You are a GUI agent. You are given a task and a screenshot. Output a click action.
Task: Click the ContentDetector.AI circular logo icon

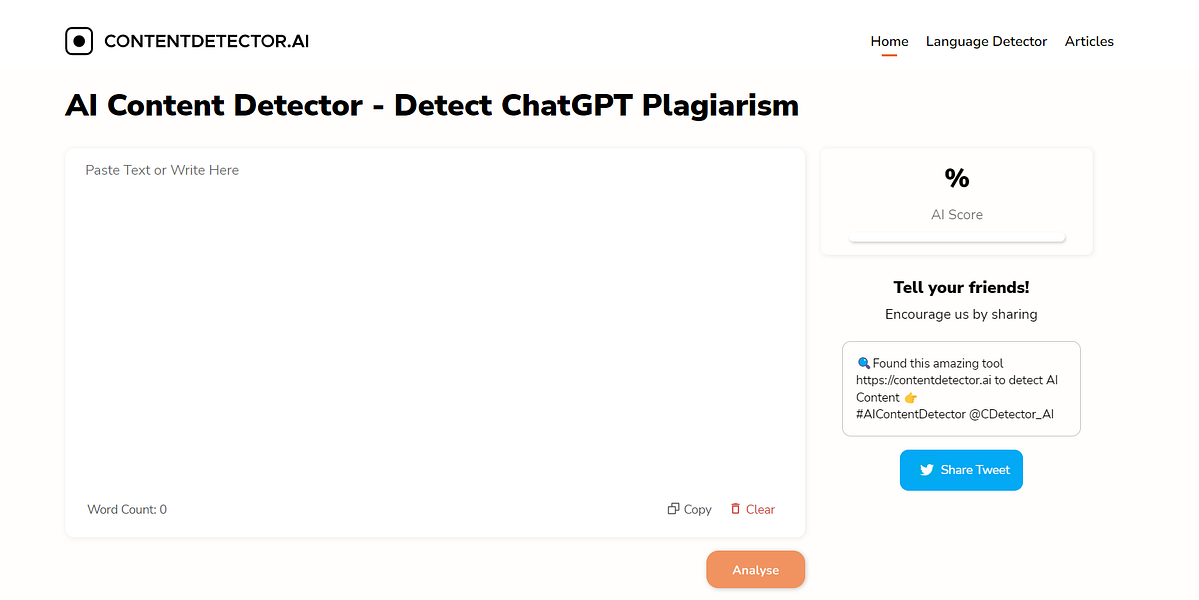(x=79, y=41)
